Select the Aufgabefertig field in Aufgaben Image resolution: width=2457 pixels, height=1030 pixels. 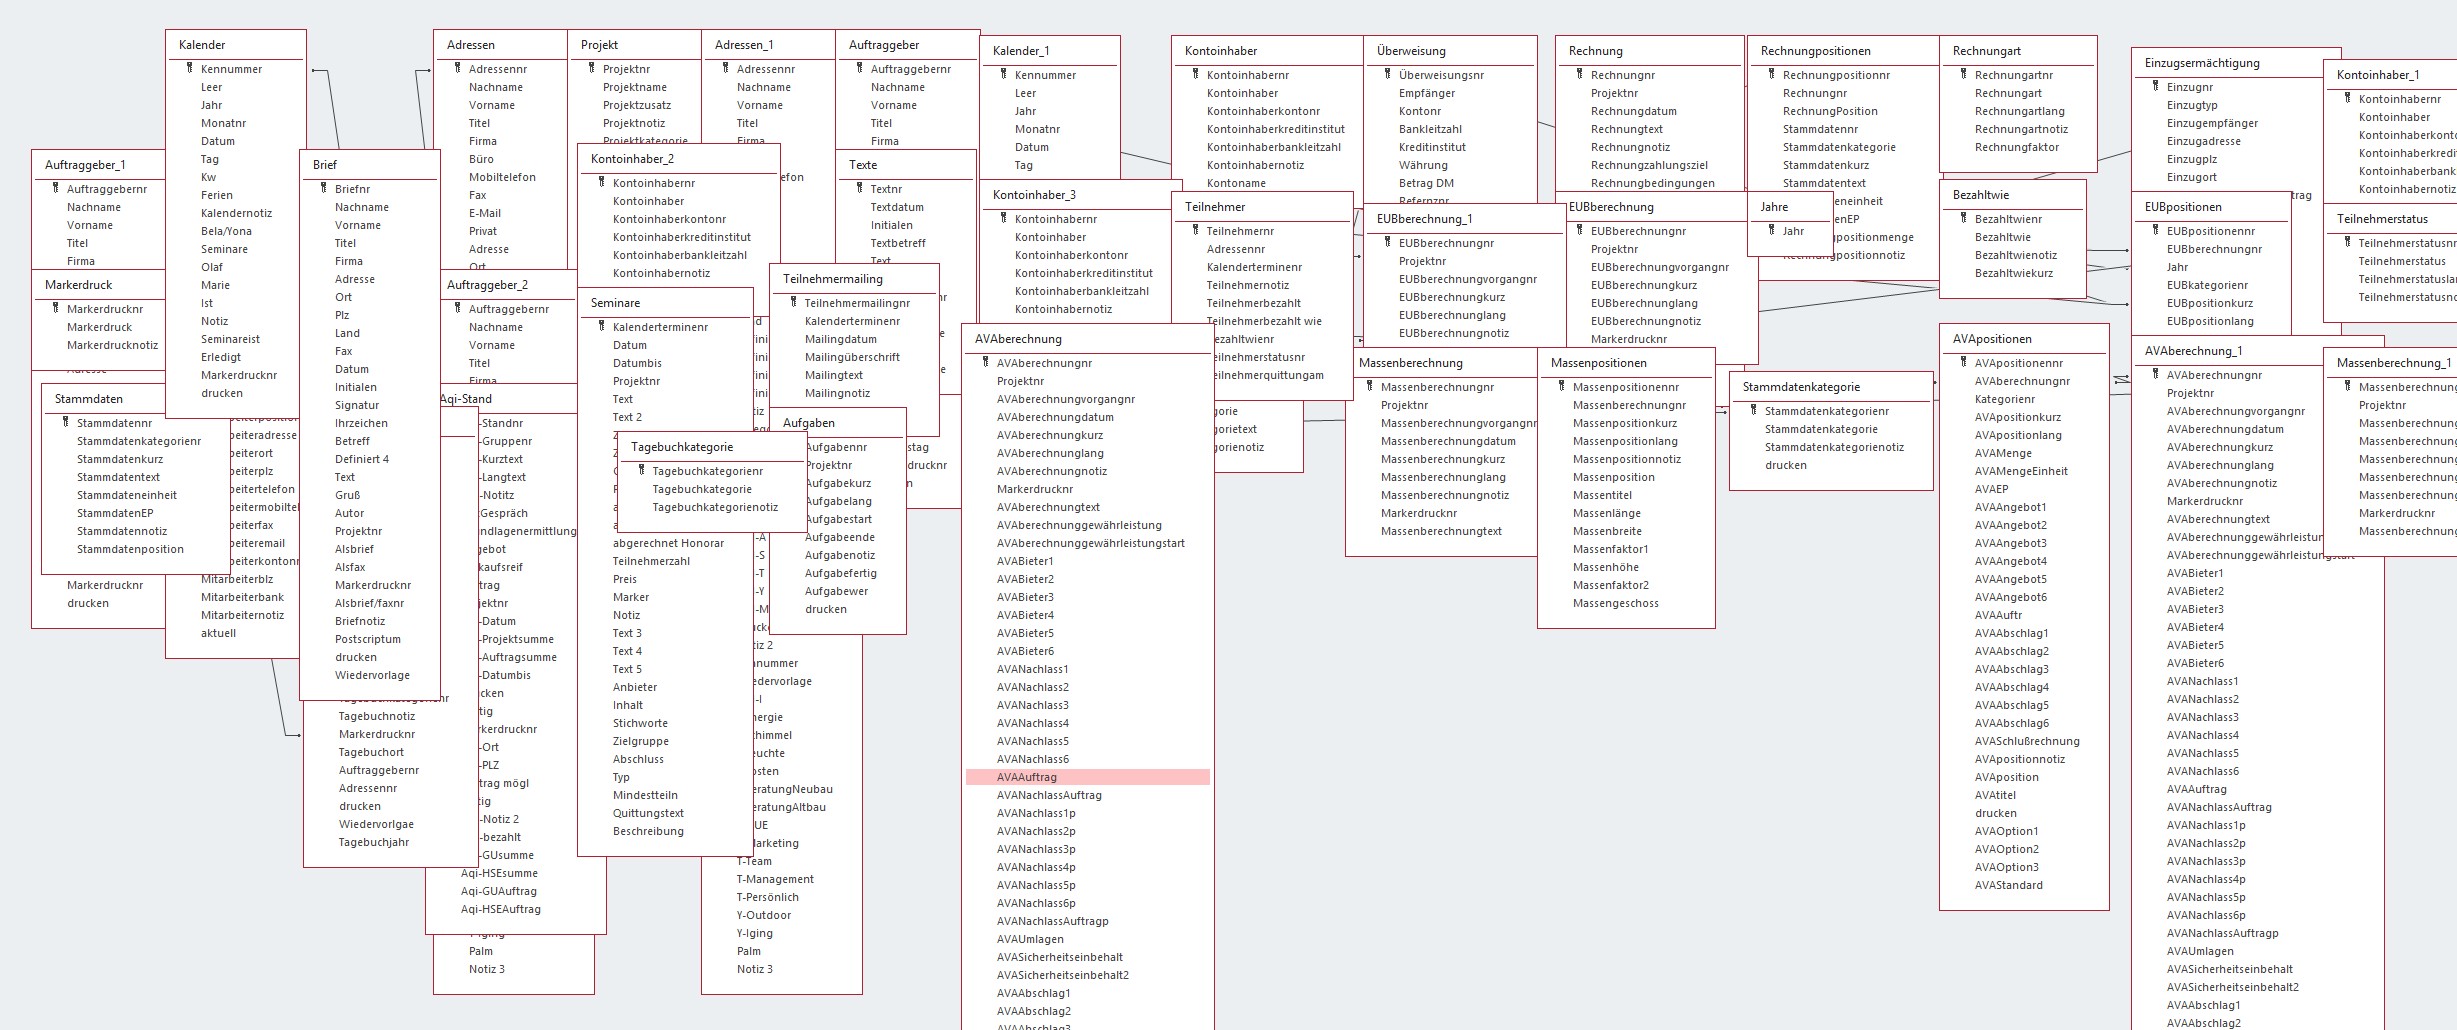click(x=840, y=573)
